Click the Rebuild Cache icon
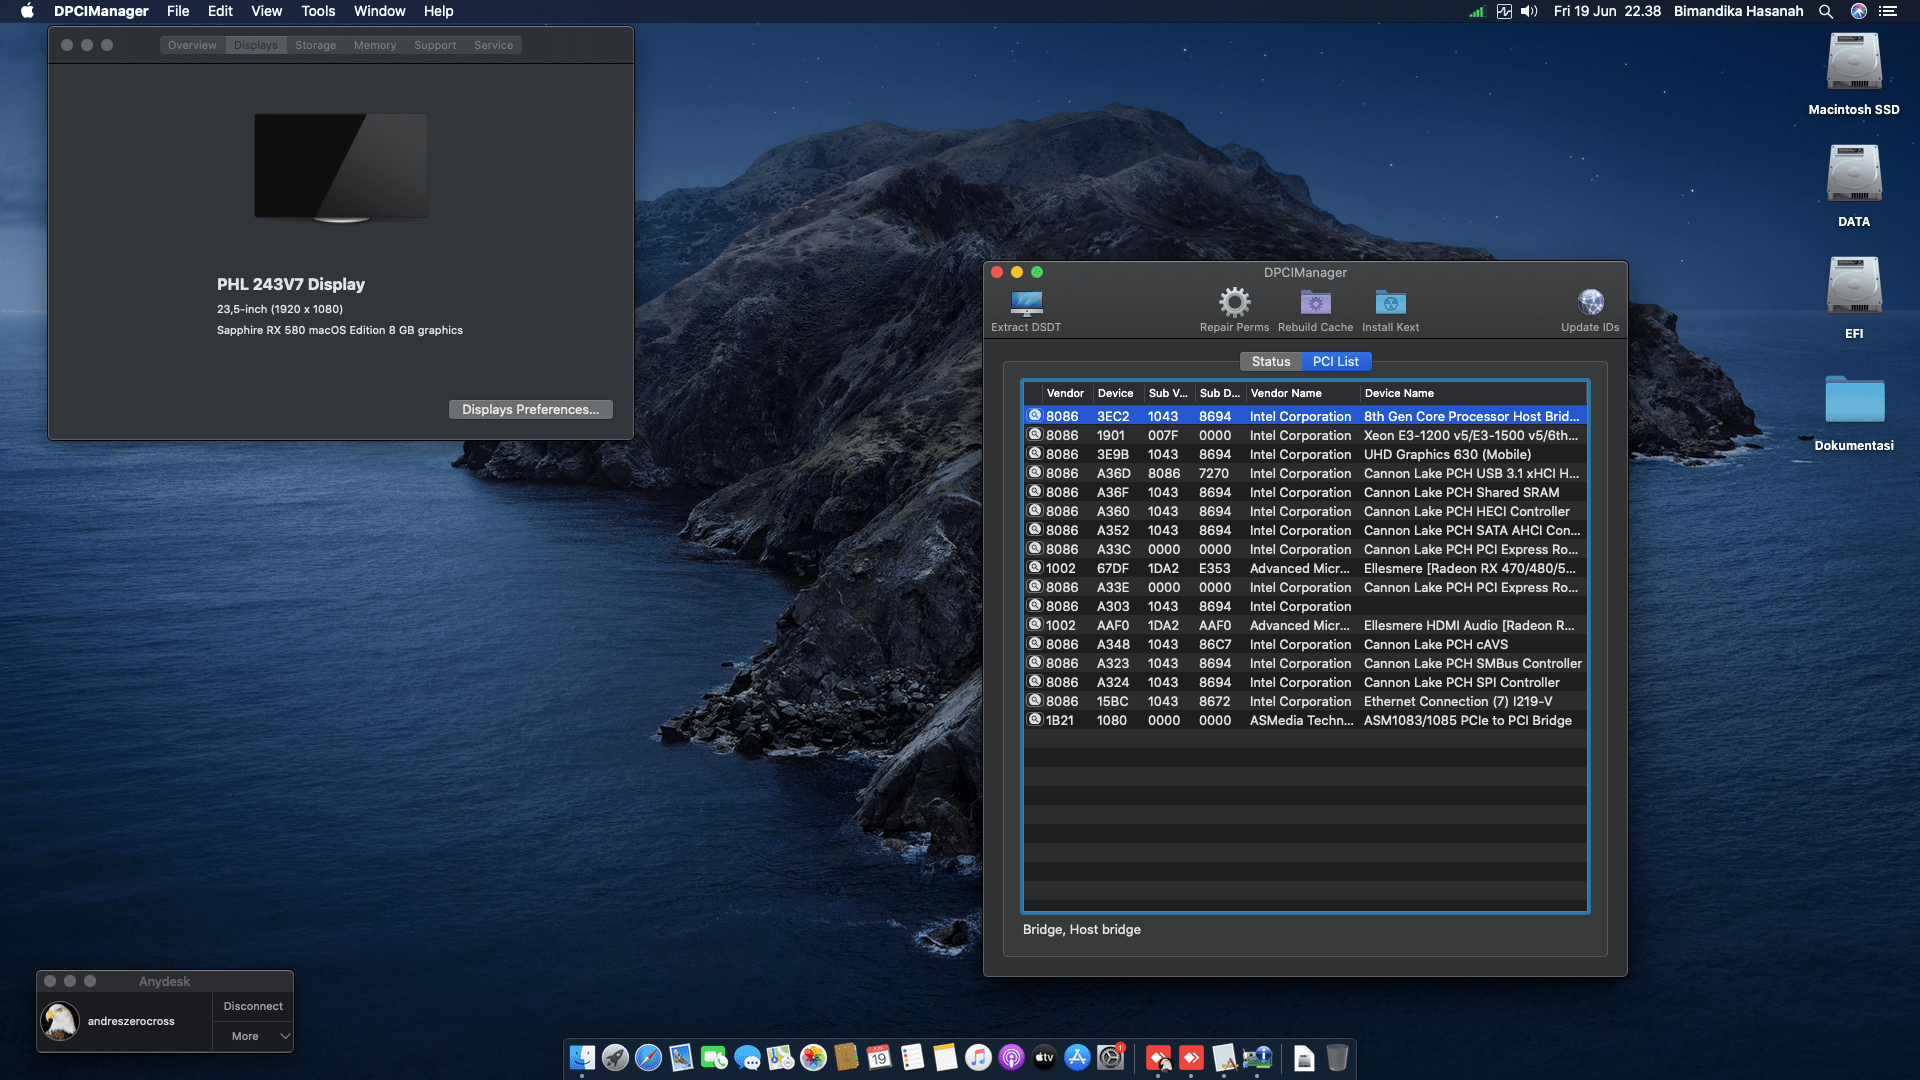This screenshot has height=1080, width=1920. click(x=1315, y=303)
